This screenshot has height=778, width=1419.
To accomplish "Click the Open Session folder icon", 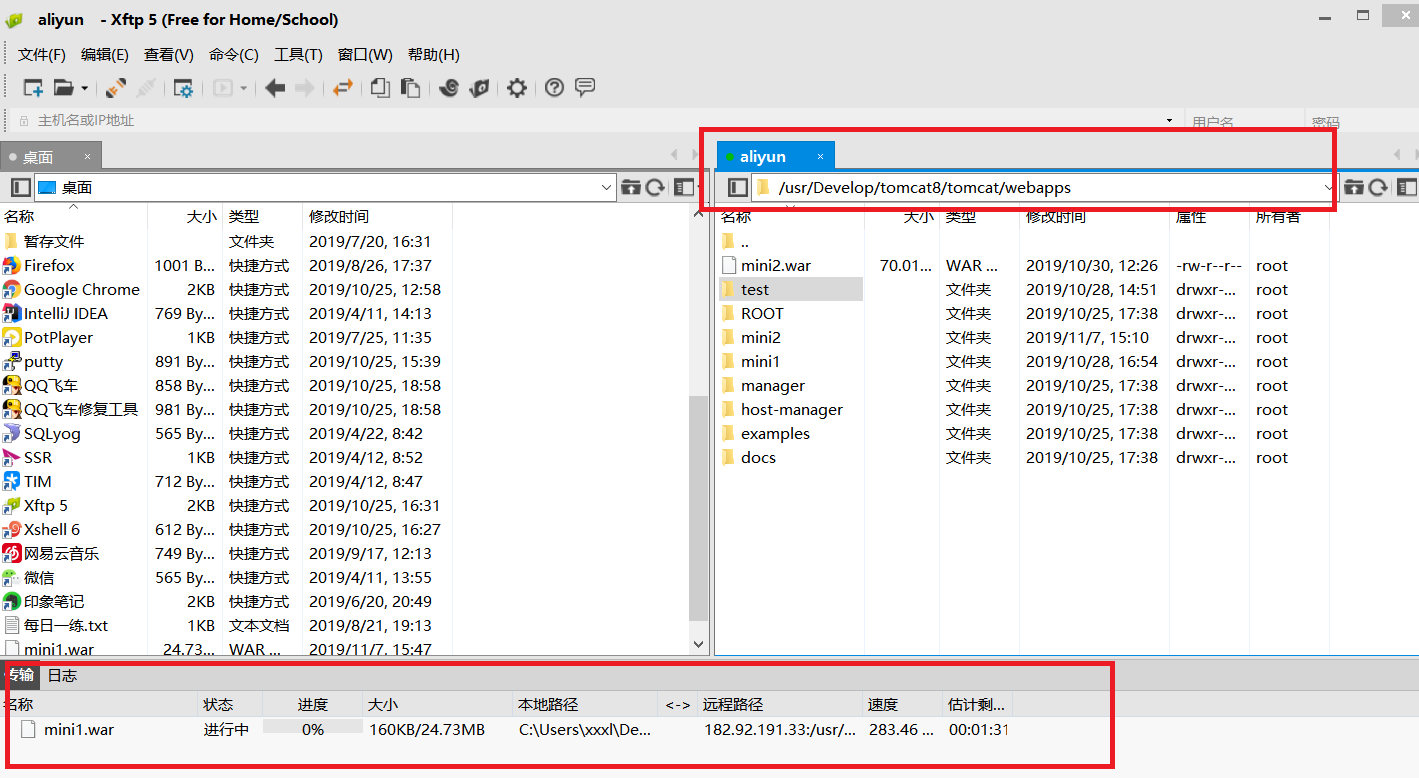I will tap(63, 88).
